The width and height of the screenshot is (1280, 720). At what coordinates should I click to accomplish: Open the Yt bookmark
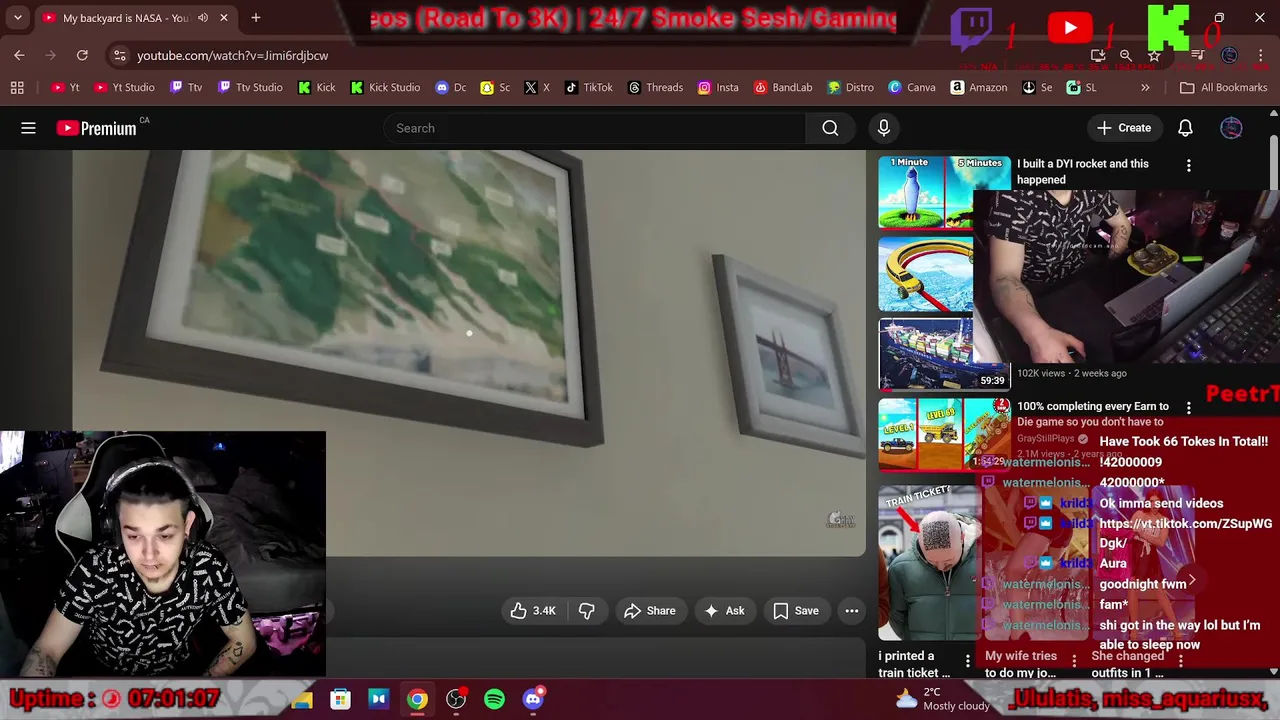pyautogui.click(x=65, y=88)
